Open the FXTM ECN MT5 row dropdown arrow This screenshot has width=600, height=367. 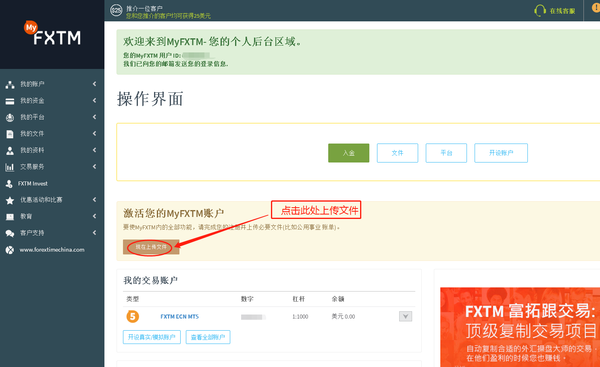(x=406, y=316)
